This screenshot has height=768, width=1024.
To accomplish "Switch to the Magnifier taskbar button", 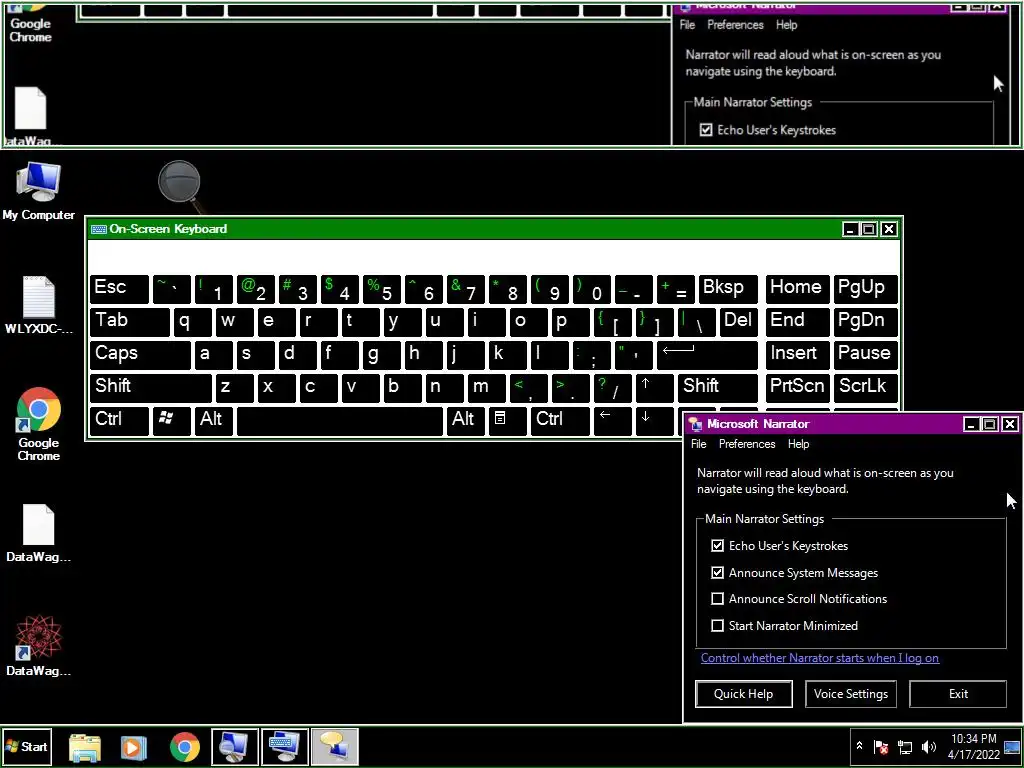I will pos(235,746).
